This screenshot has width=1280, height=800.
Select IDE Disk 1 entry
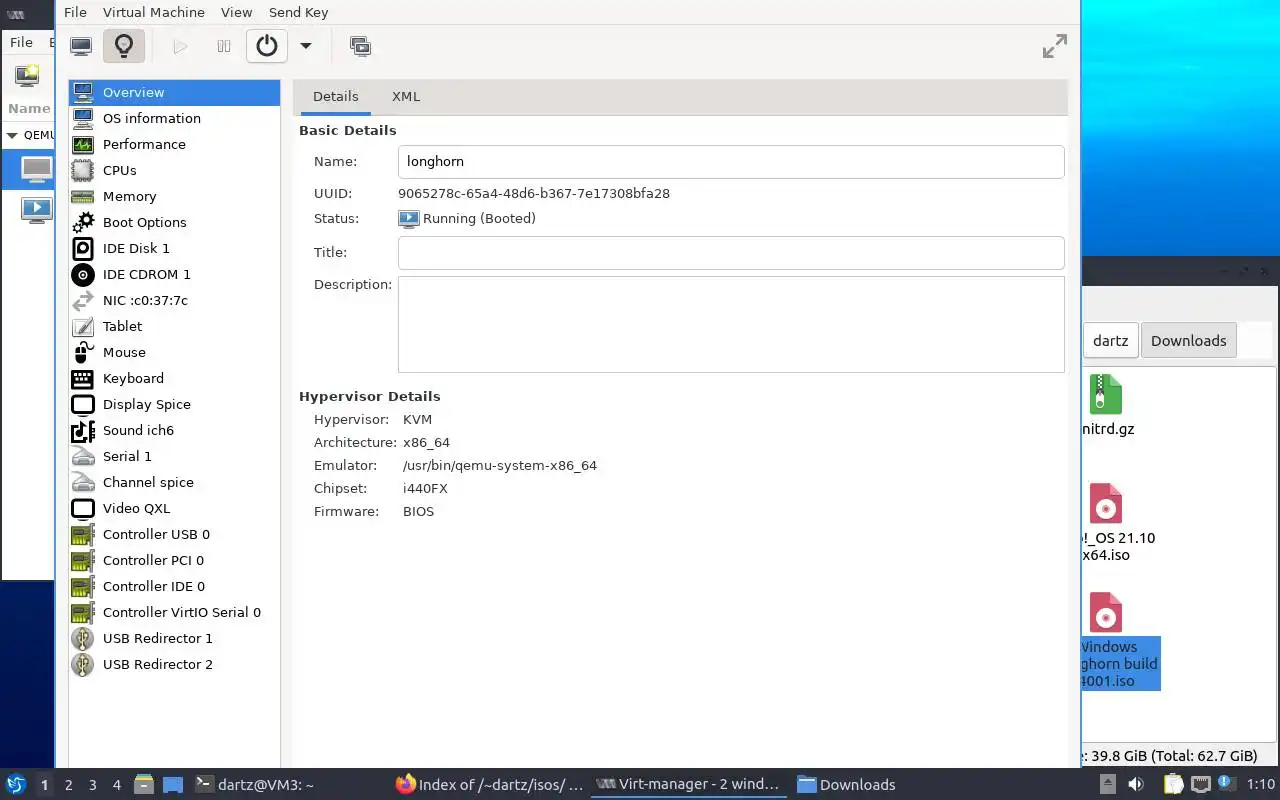pos(174,248)
